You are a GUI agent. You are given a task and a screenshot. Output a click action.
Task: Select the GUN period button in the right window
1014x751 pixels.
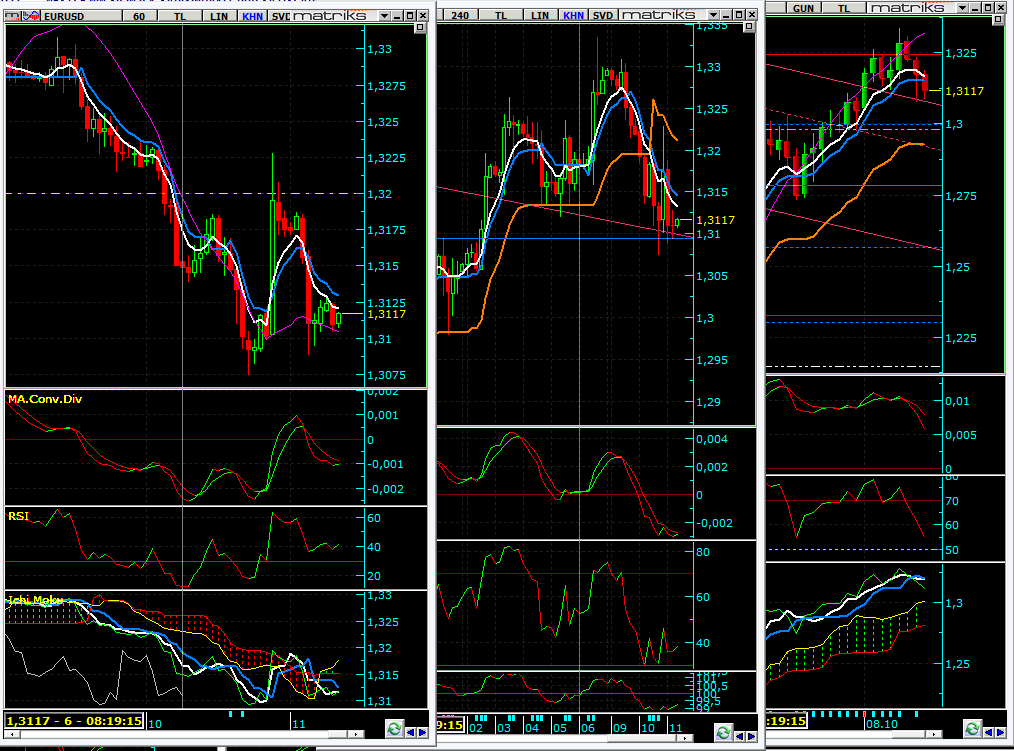click(803, 8)
